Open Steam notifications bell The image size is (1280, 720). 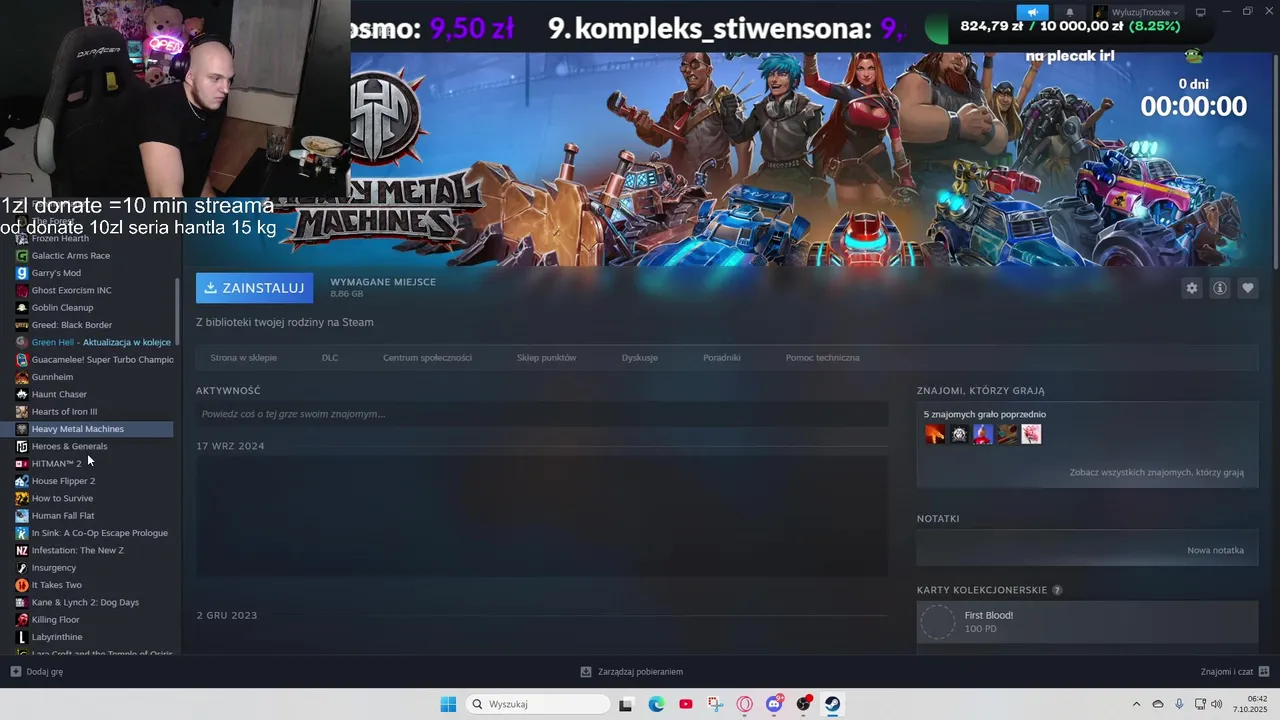(x=1069, y=12)
